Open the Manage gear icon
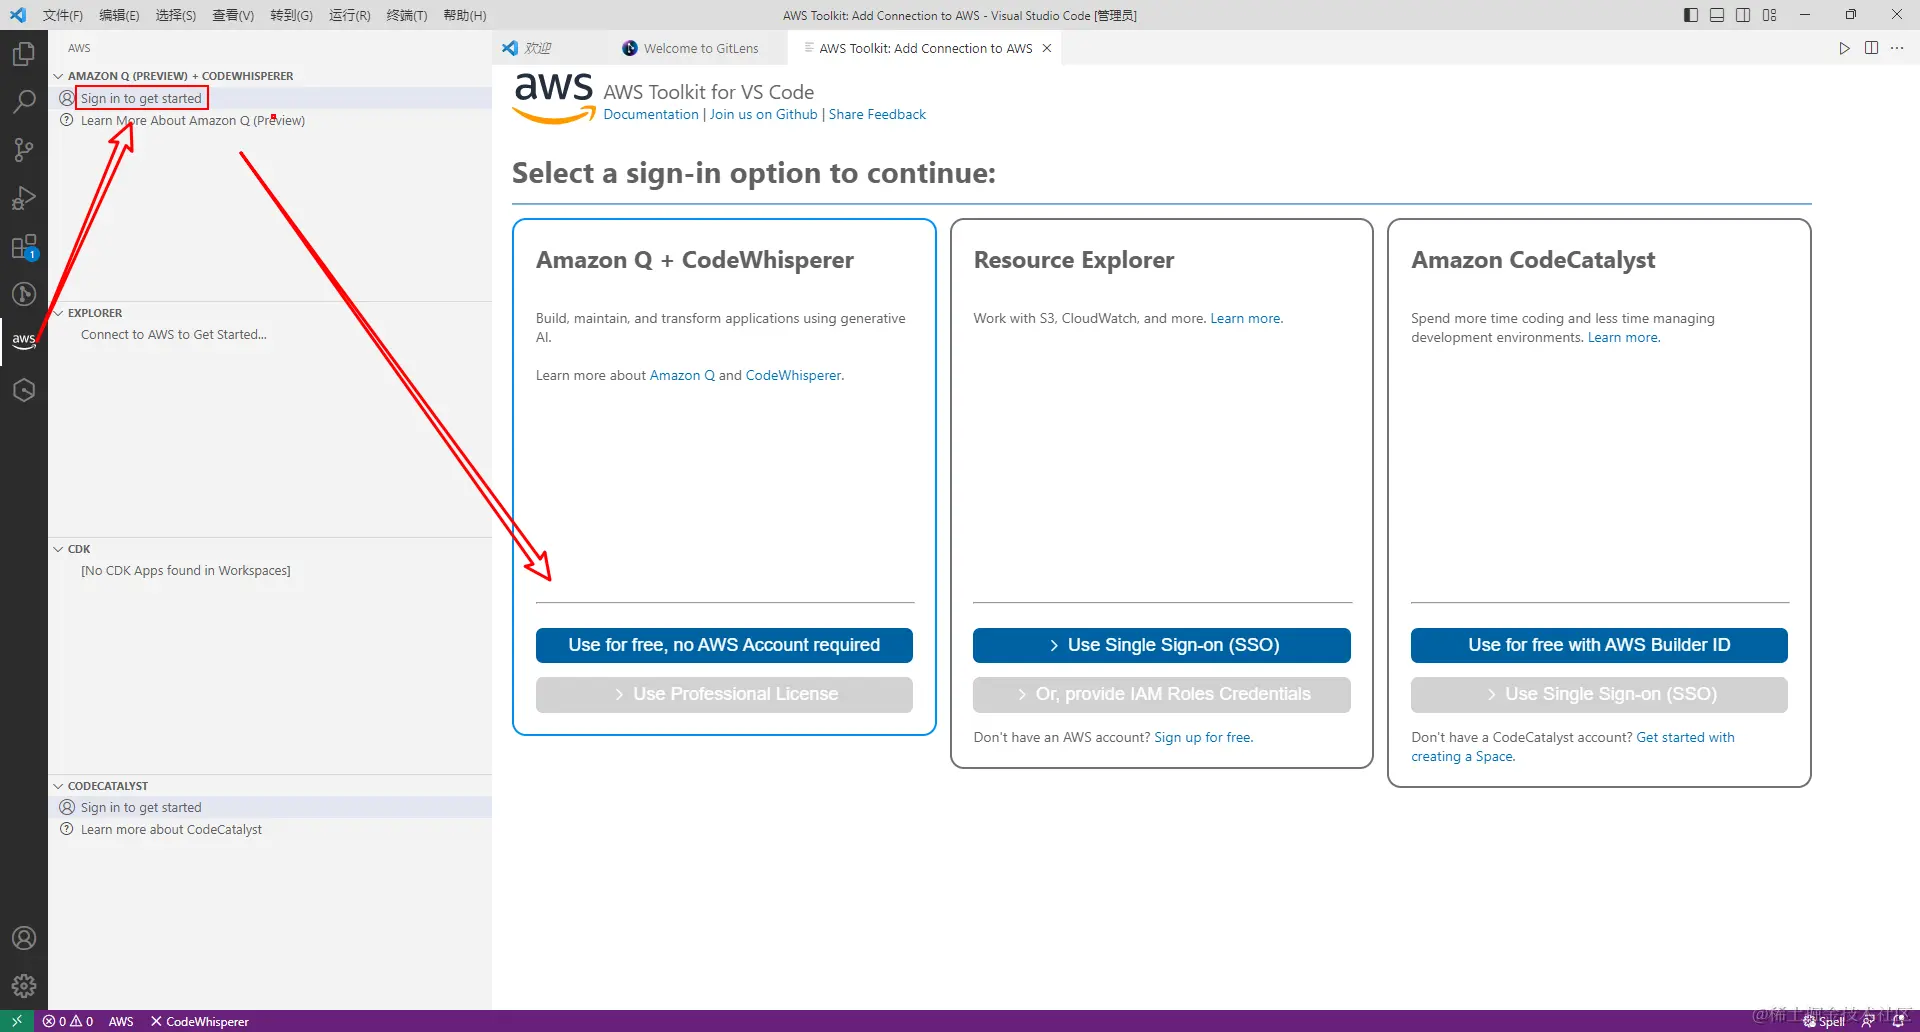This screenshot has width=1920, height=1032. pyautogui.click(x=24, y=986)
